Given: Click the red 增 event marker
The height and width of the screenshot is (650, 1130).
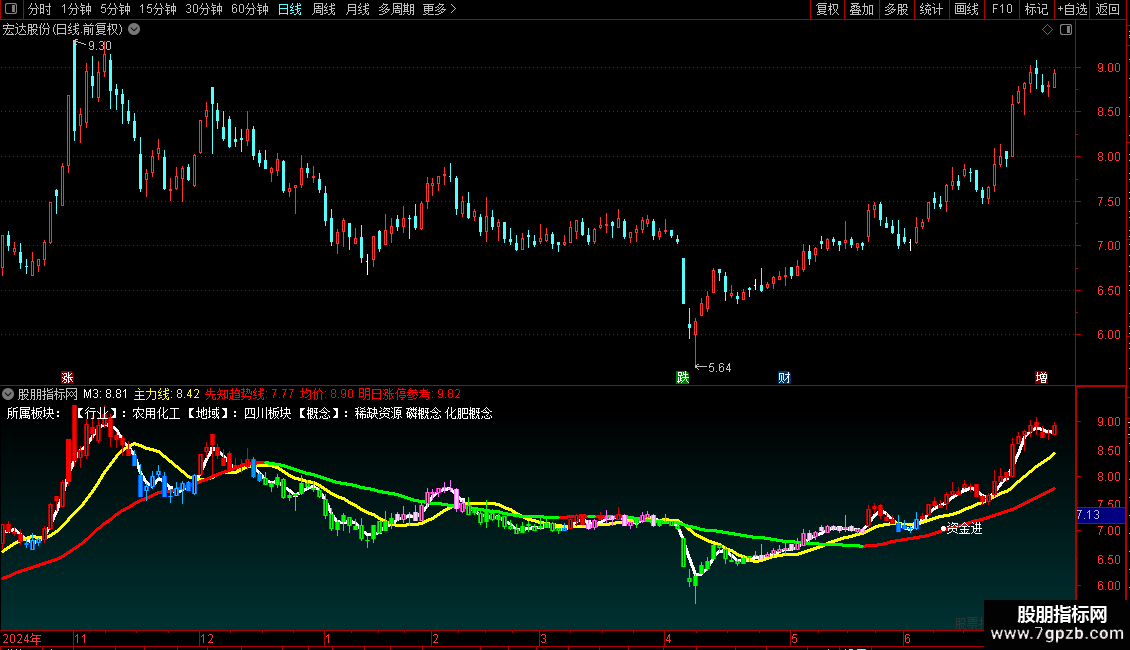Looking at the screenshot, I should pos(1041,378).
